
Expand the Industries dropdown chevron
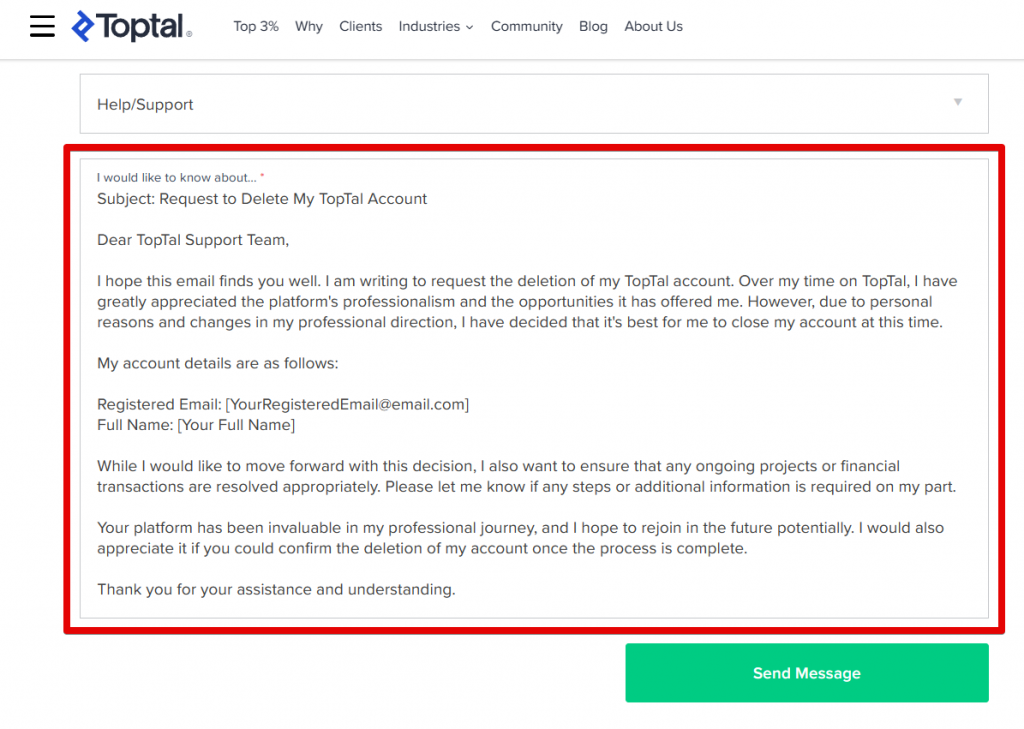click(471, 27)
